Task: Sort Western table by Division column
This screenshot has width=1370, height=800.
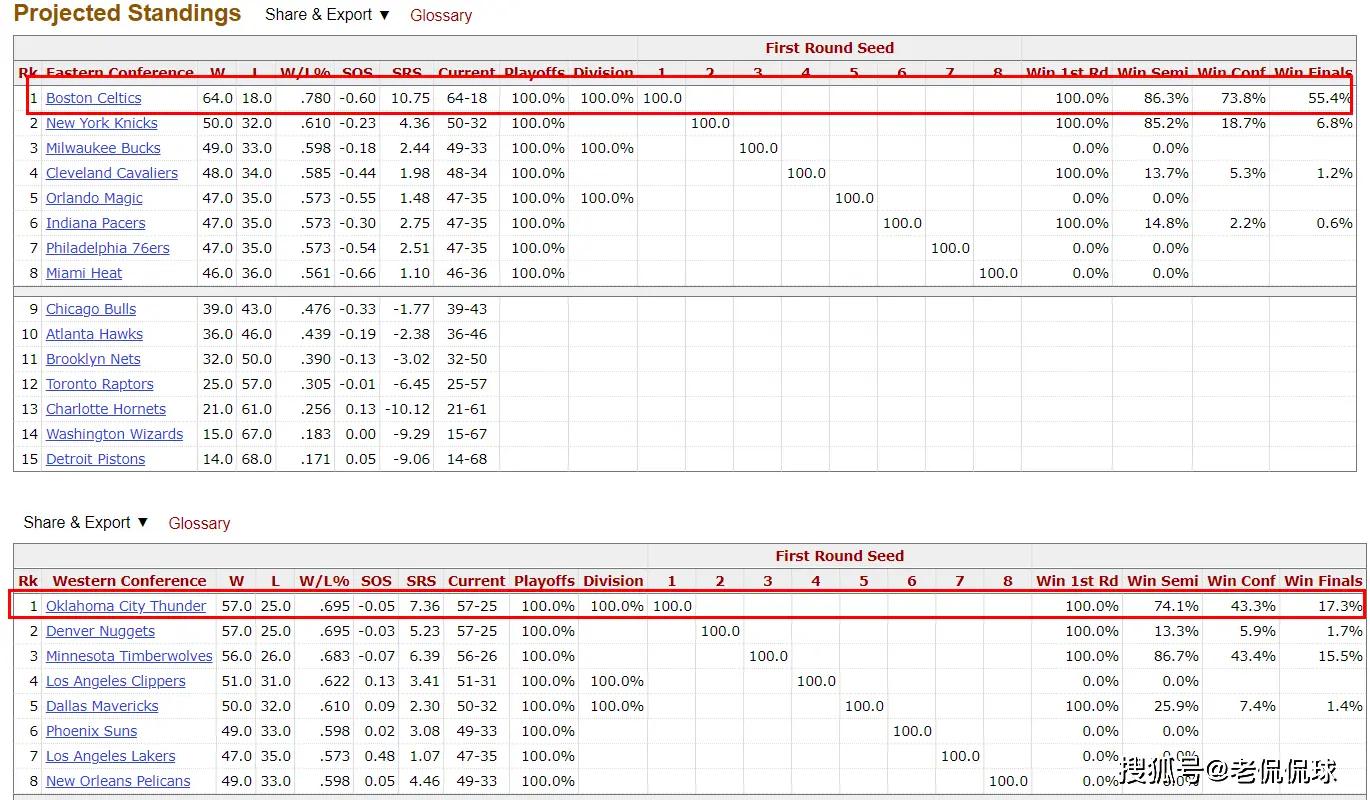Action: tap(613, 581)
